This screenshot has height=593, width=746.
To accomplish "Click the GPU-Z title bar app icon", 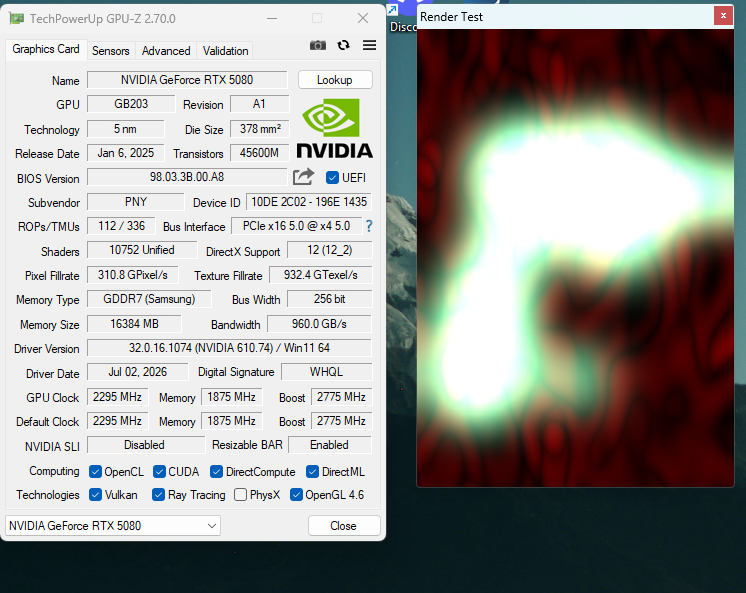I will [x=17, y=19].
